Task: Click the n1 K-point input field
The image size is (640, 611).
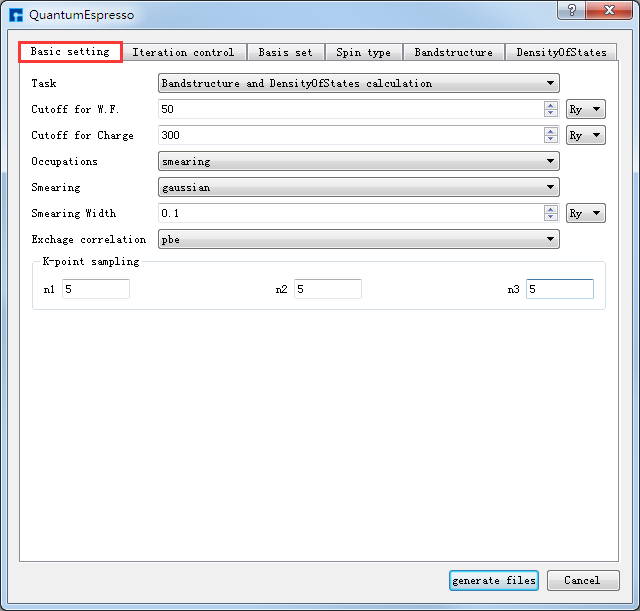Action: [x=96, y=289]
